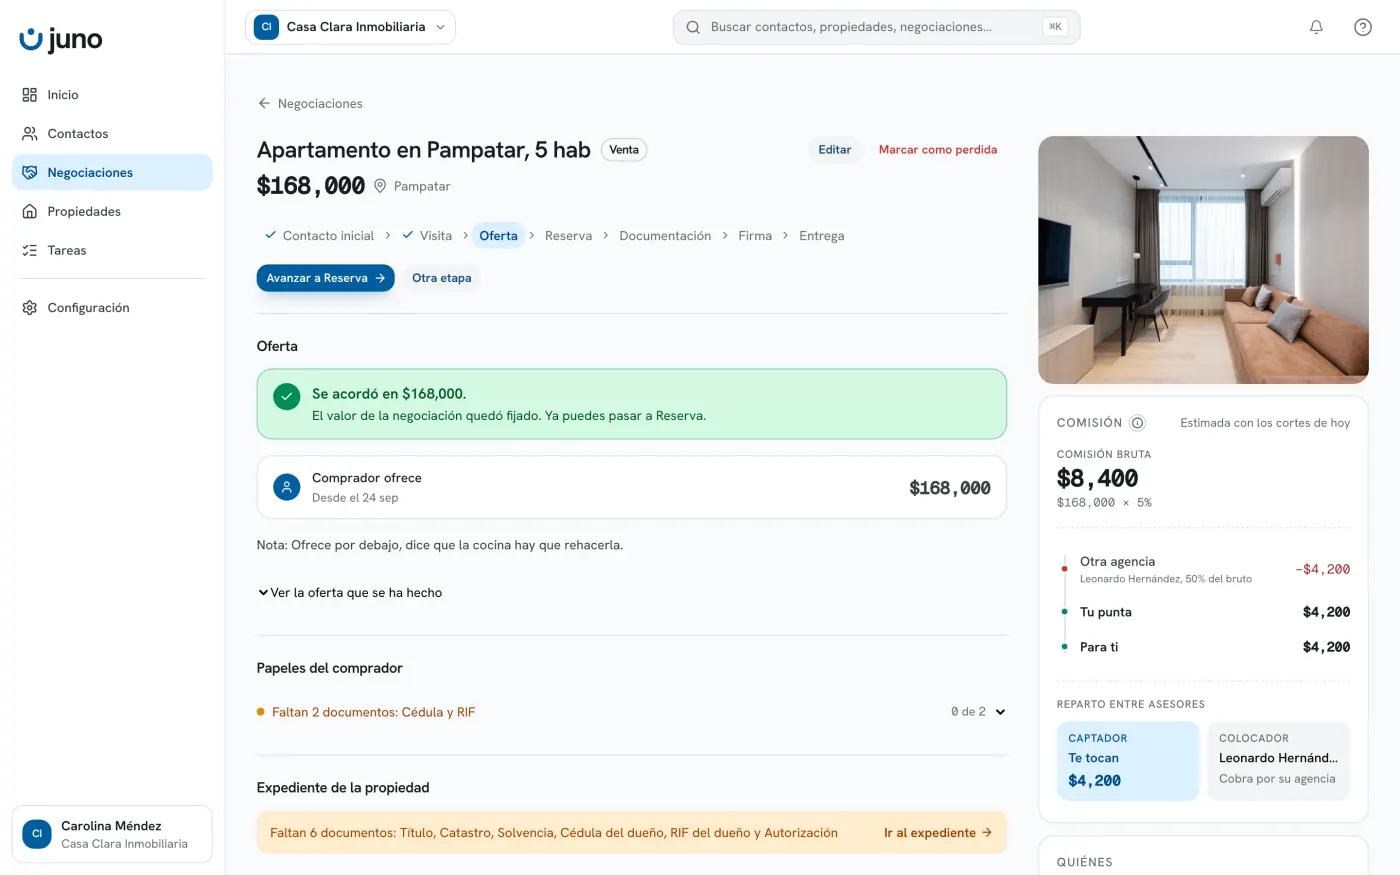This screenshot has height=875, width=1400.
Task: Select the Entrega stage
Action: [x=822, y=236]
